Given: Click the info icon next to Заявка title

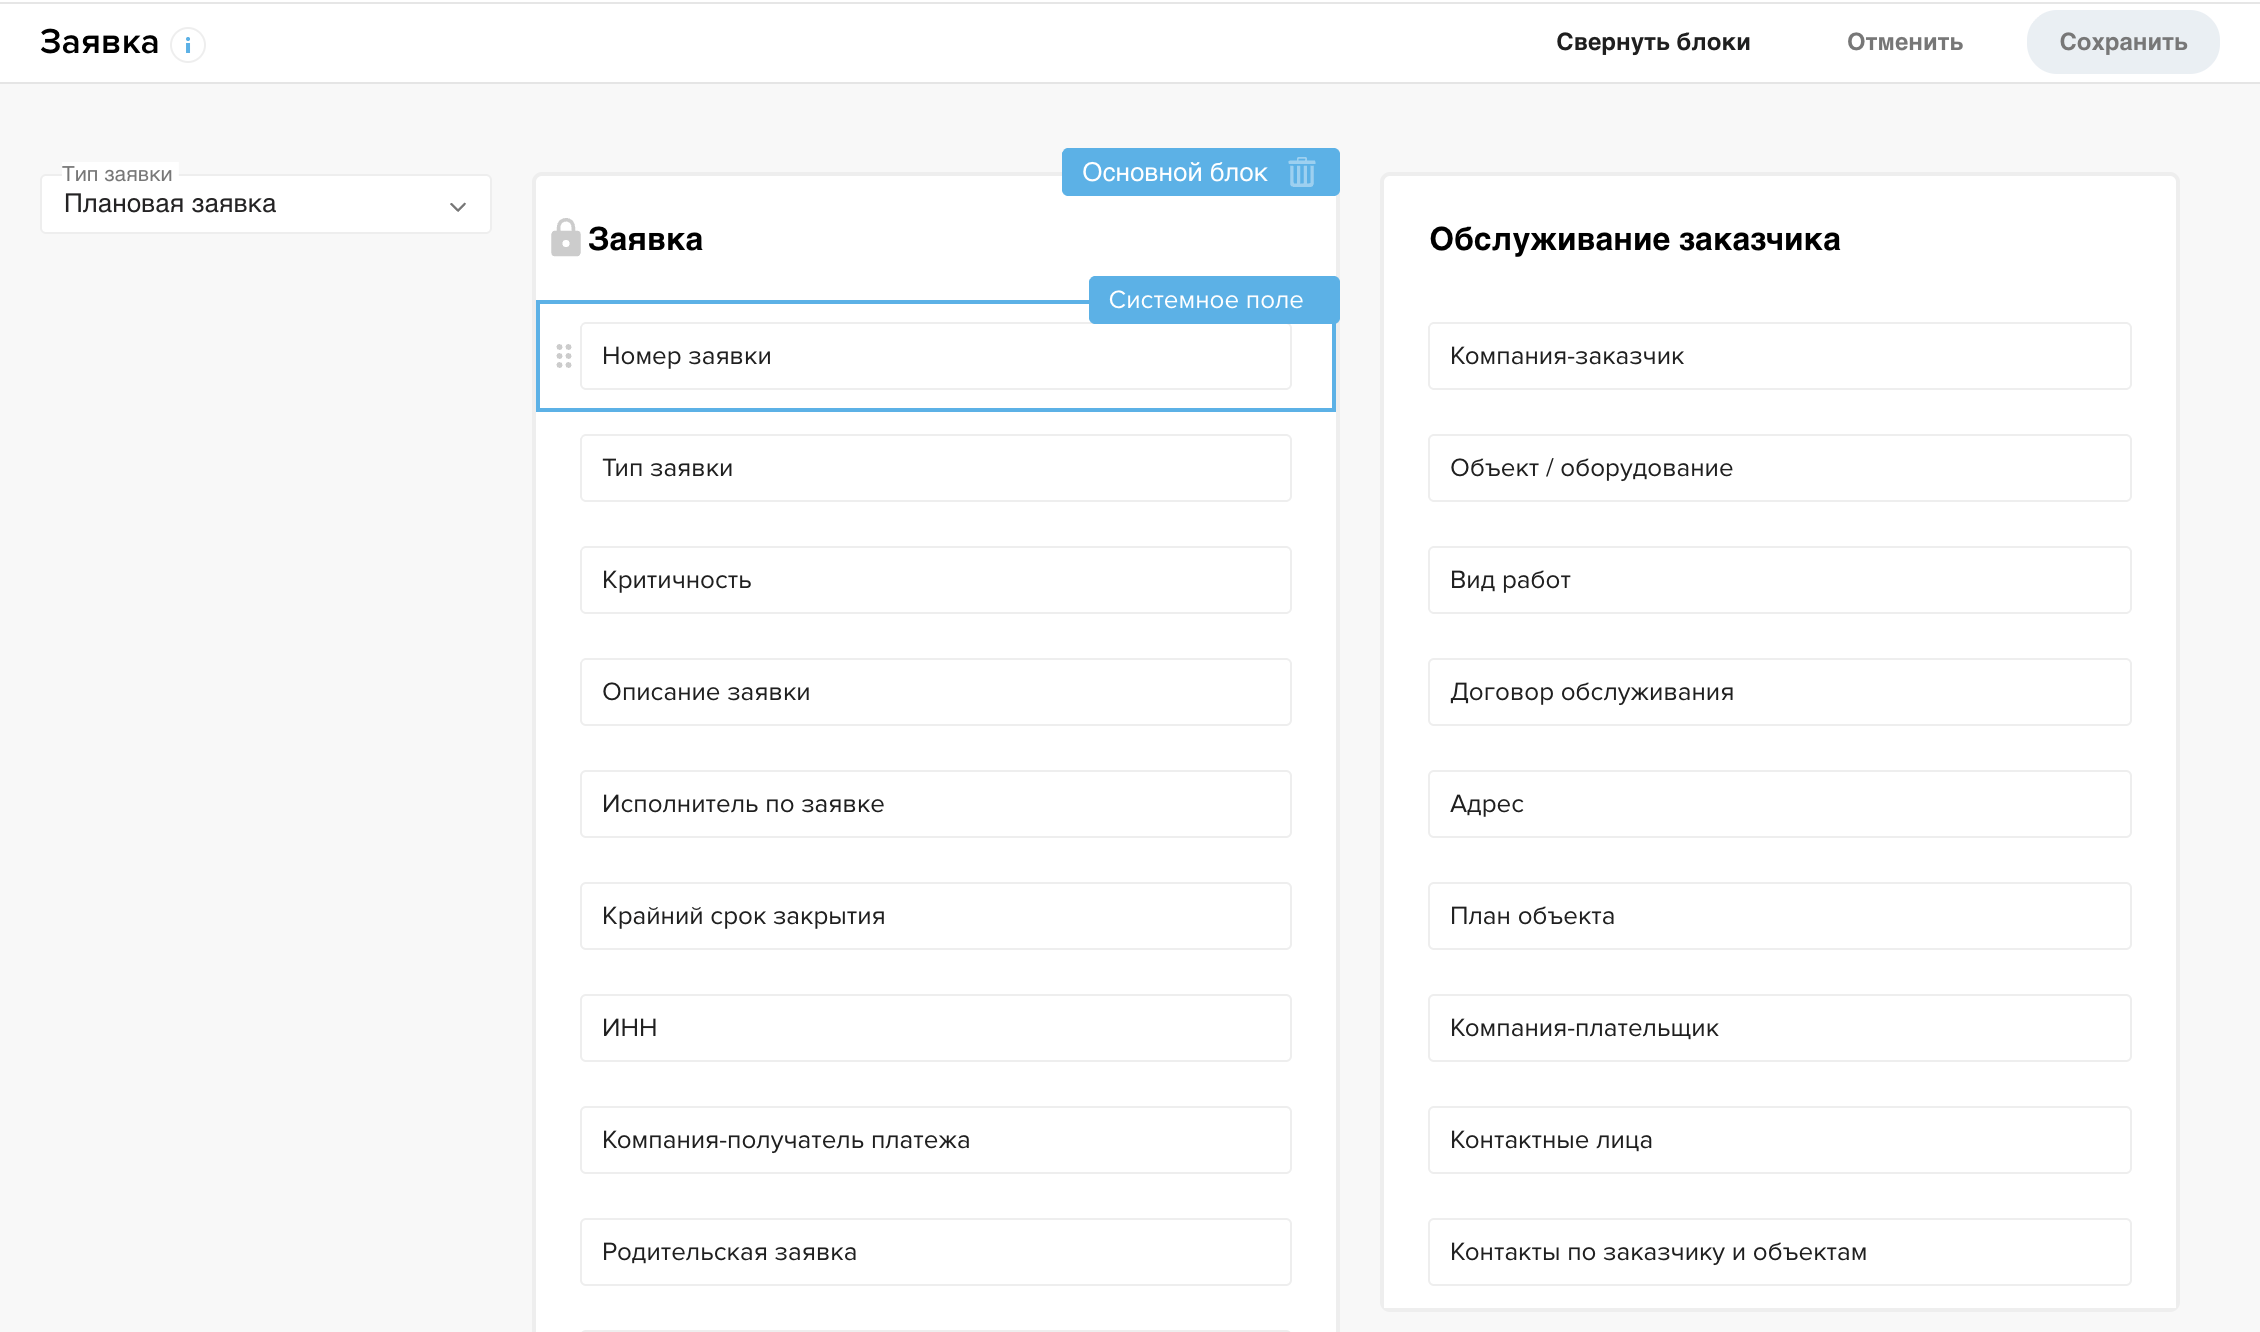Looking at the screenshot, I should (x=188, y=45).
